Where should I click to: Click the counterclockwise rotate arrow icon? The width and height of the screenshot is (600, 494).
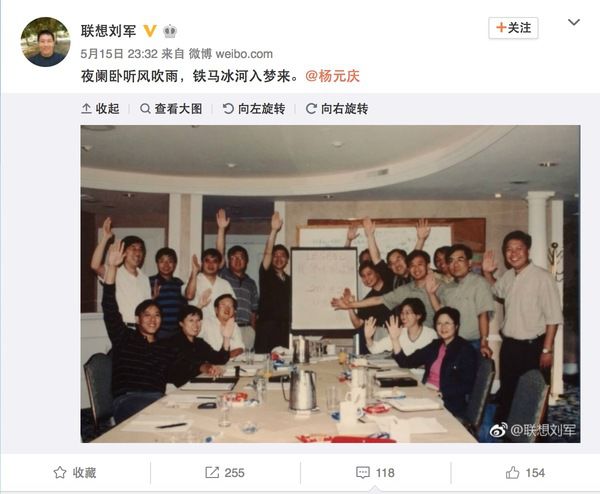click(228, 109)
